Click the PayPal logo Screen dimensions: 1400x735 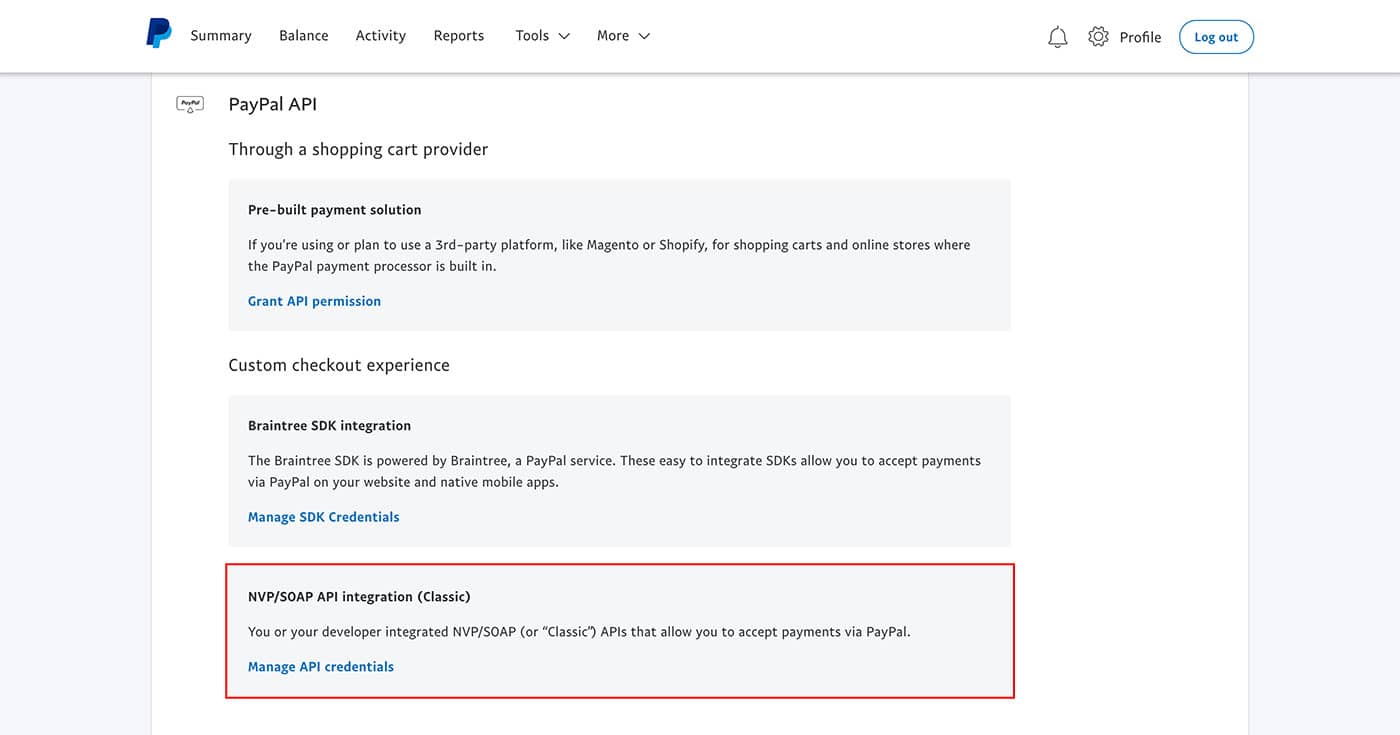click(158, 34)
